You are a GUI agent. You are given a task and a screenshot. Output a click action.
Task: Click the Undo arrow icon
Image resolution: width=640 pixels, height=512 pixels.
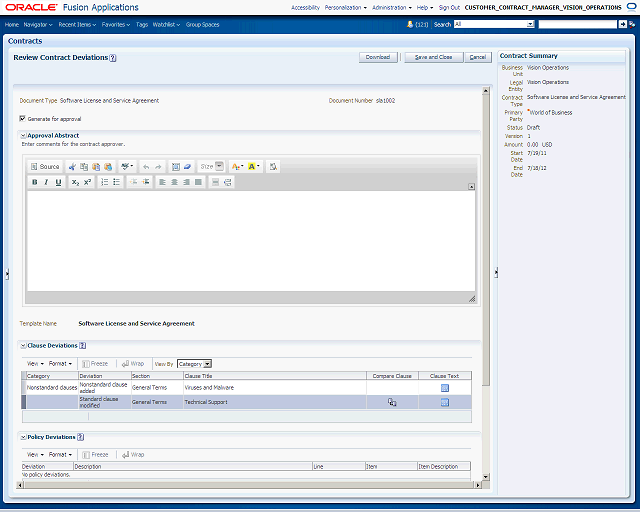click(146, 167)
